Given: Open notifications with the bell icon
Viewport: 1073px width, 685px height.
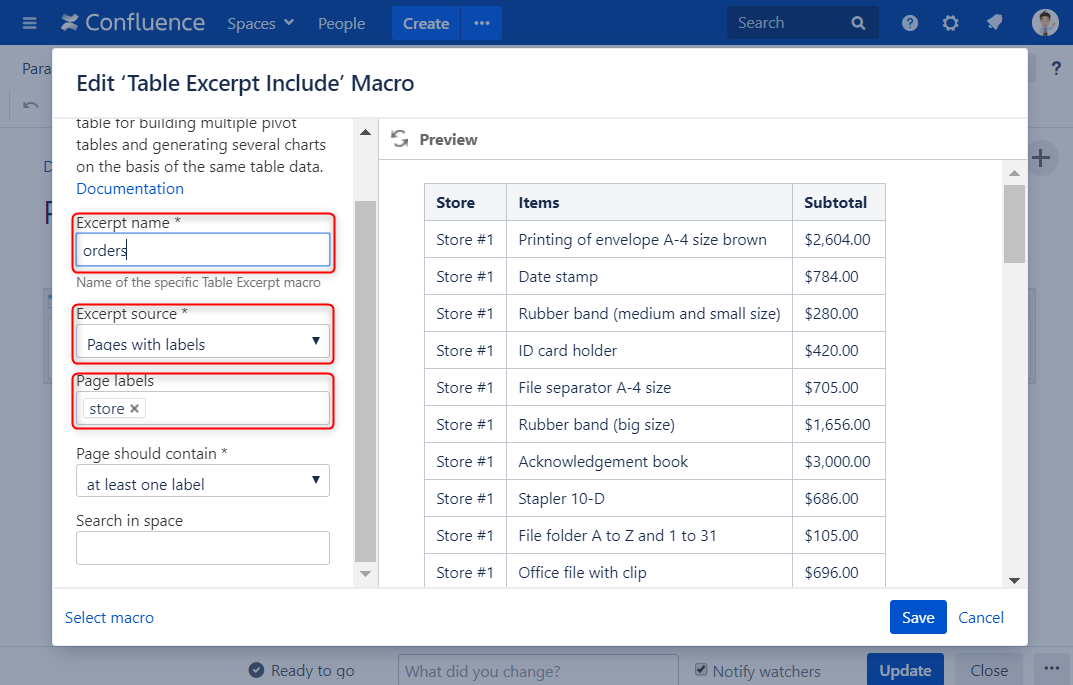Looking at the screenshot, I should (x=994, y=22).
